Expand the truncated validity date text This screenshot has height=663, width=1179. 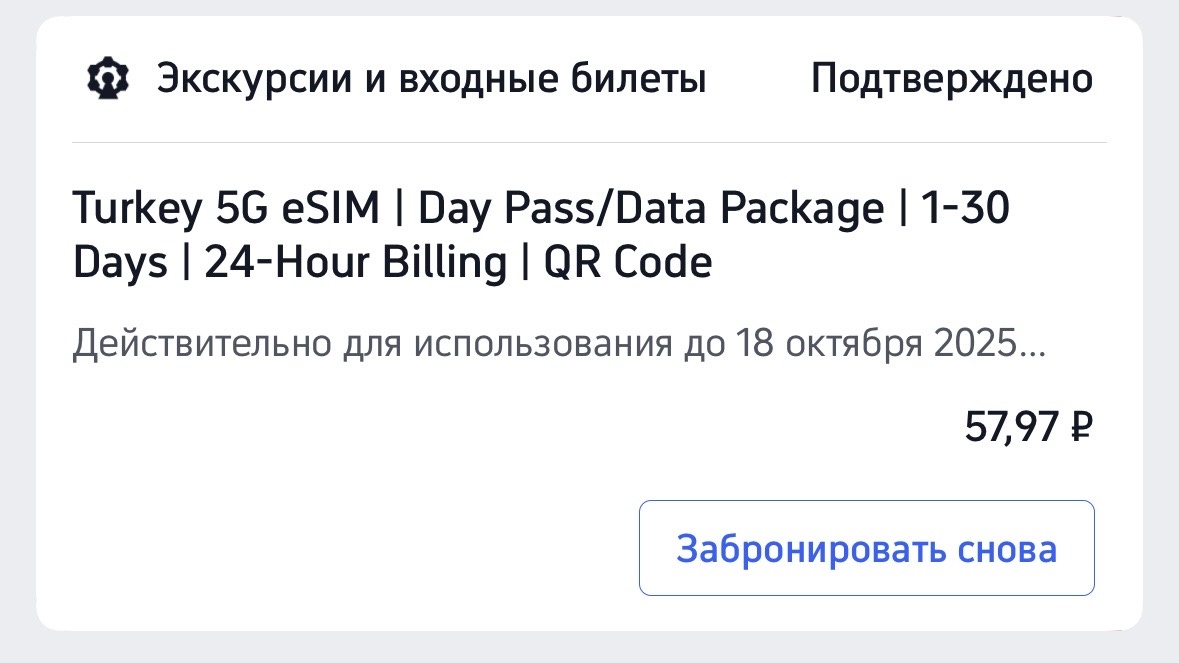click(x=558, y=342)
